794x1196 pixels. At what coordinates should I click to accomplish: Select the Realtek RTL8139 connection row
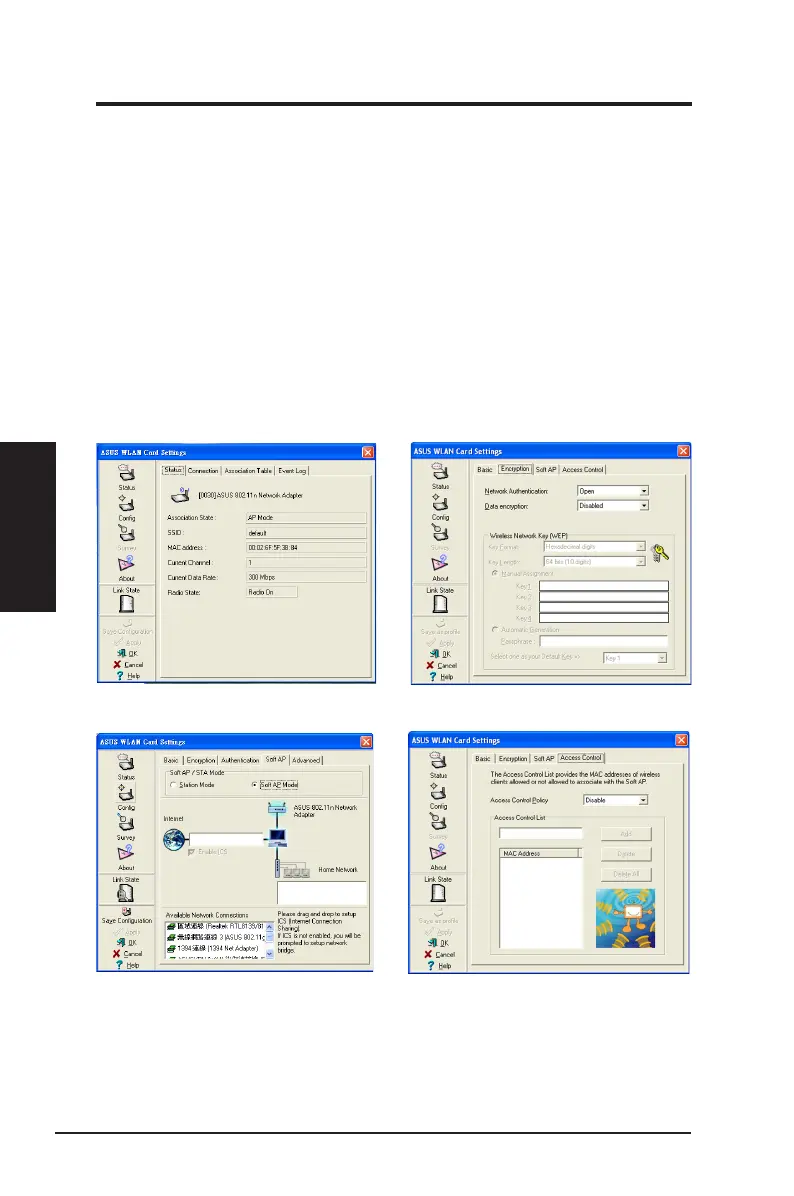215,926
